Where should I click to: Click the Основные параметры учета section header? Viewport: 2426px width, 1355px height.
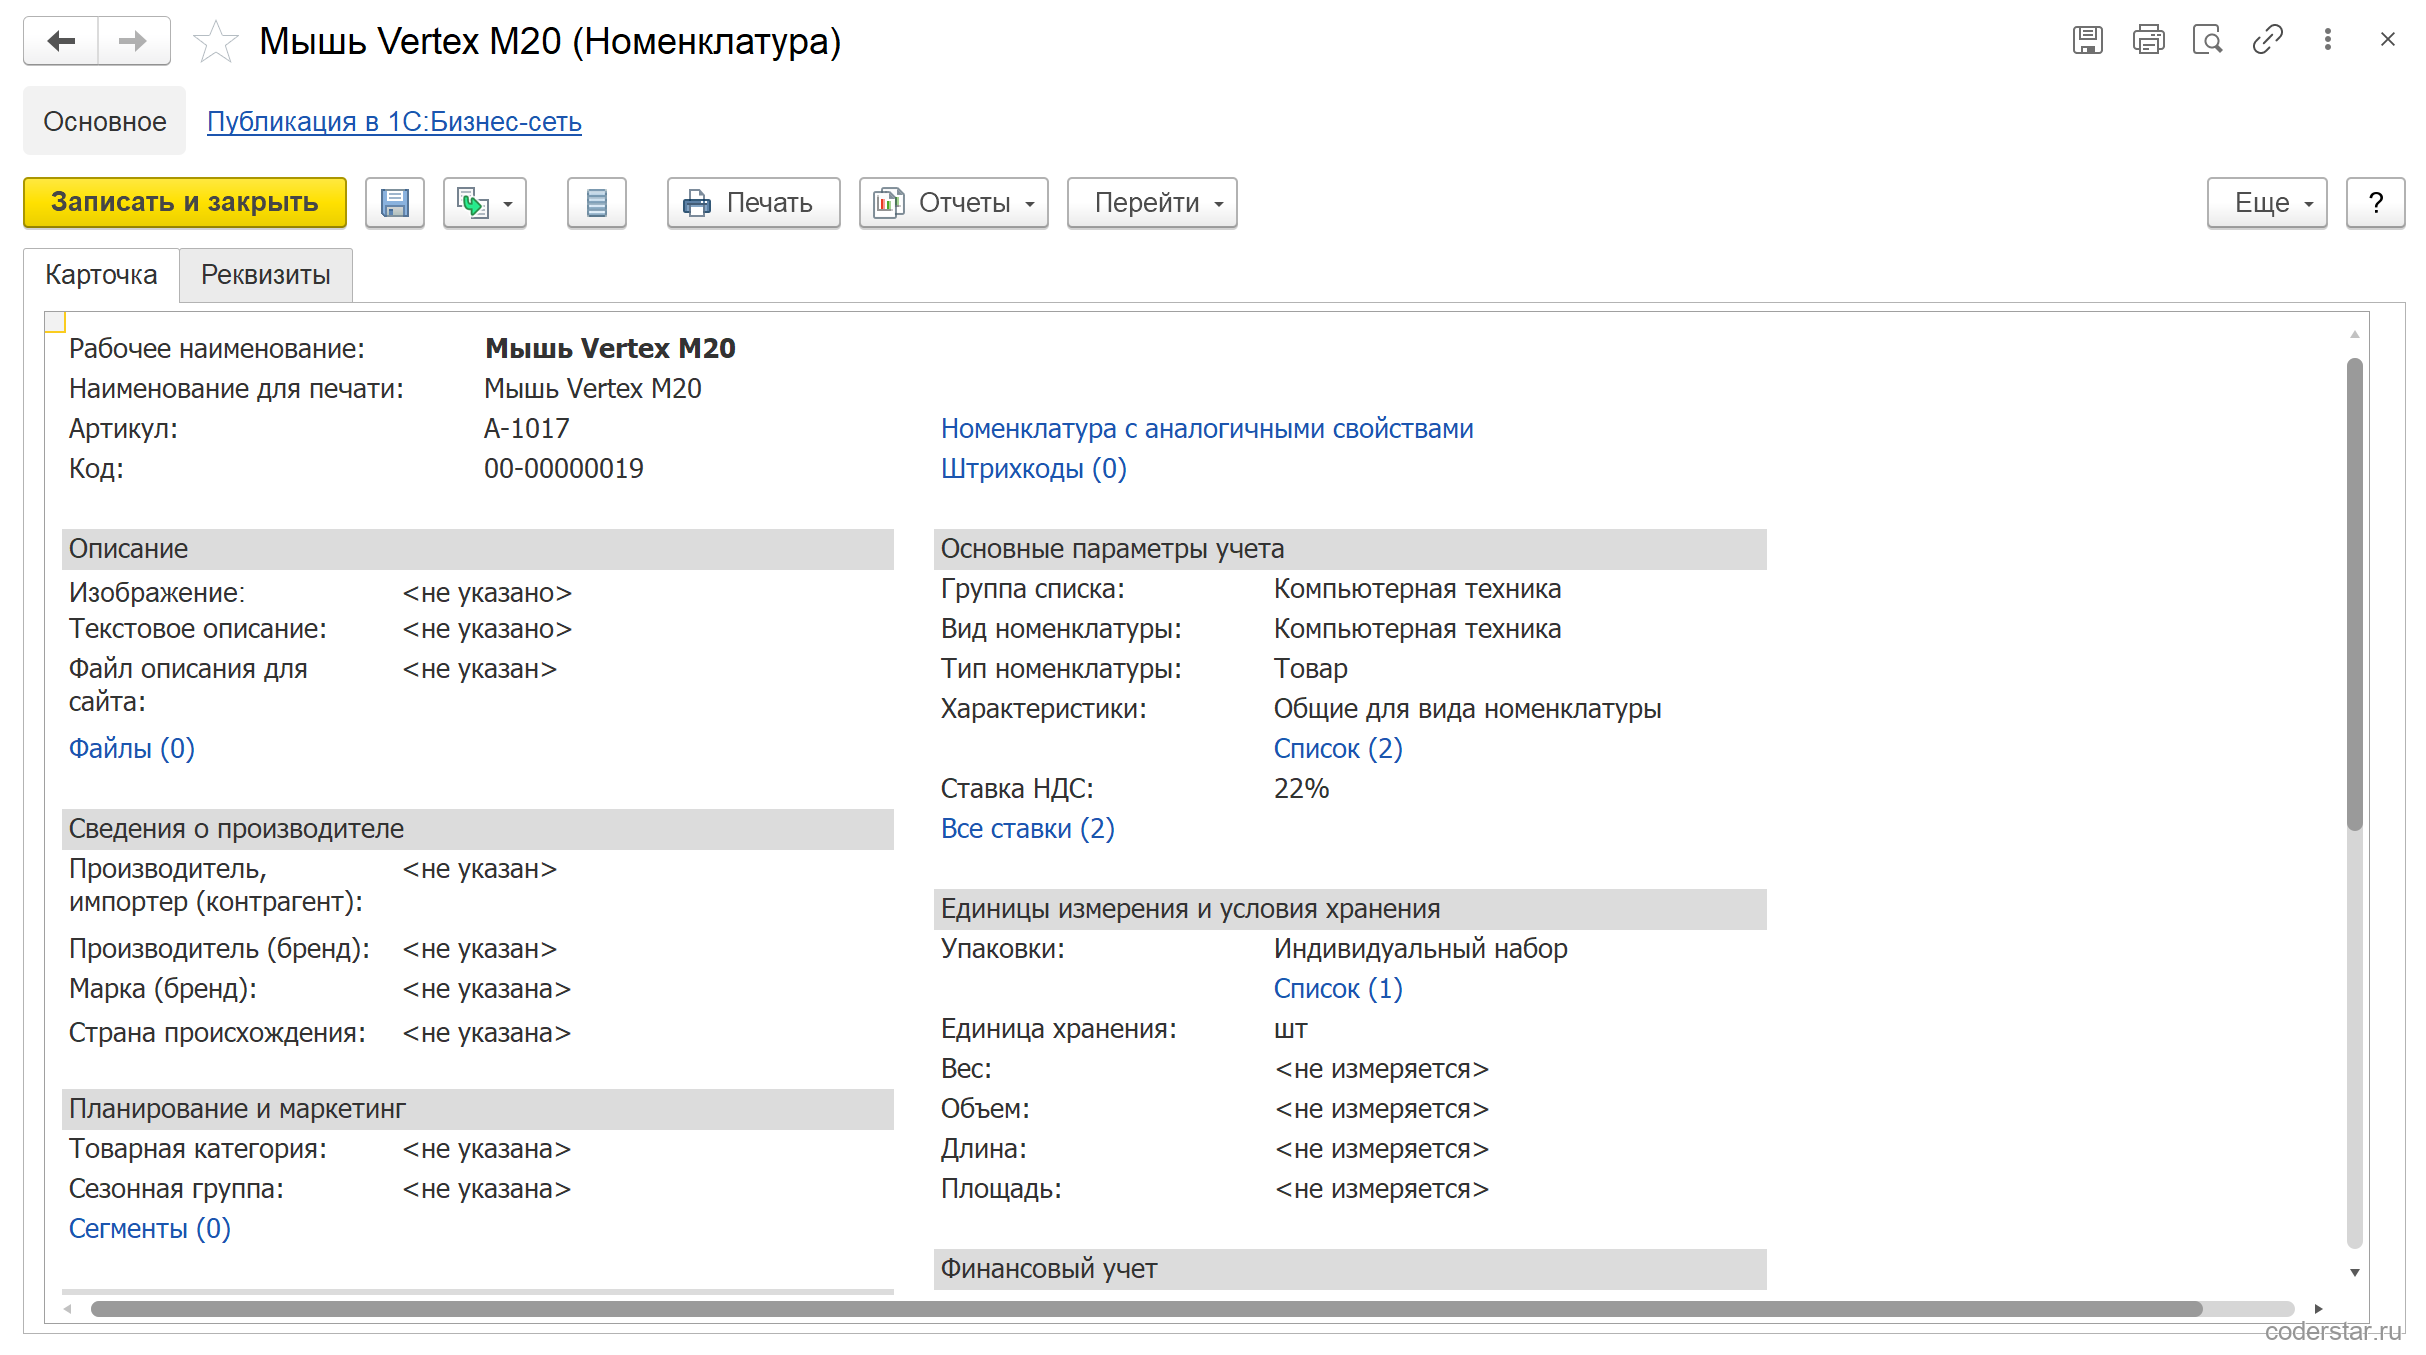tap(1350, 549)
